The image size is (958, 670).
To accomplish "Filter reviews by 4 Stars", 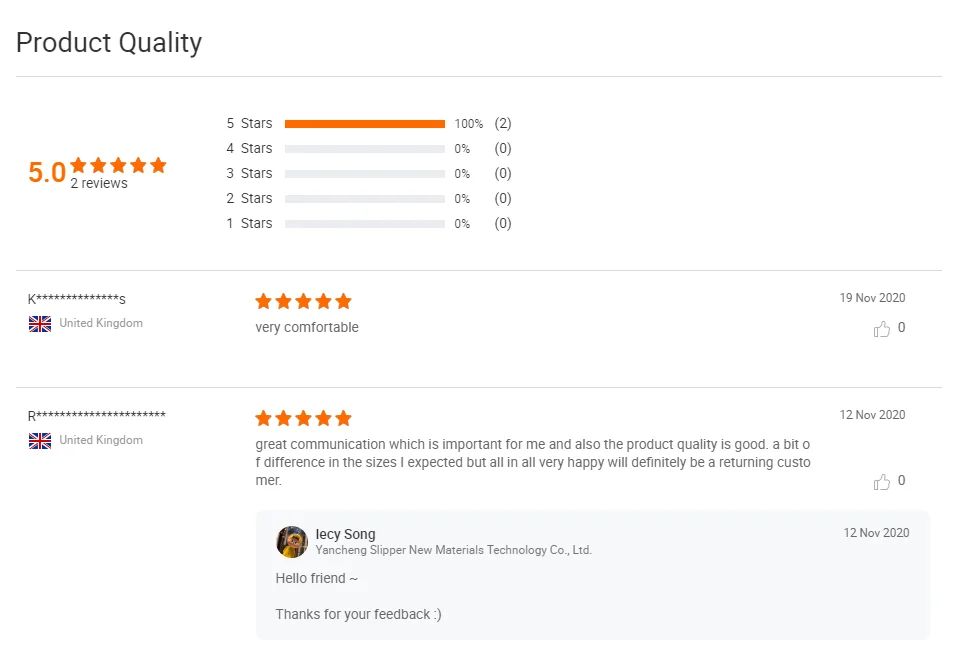I will point(249,149).
